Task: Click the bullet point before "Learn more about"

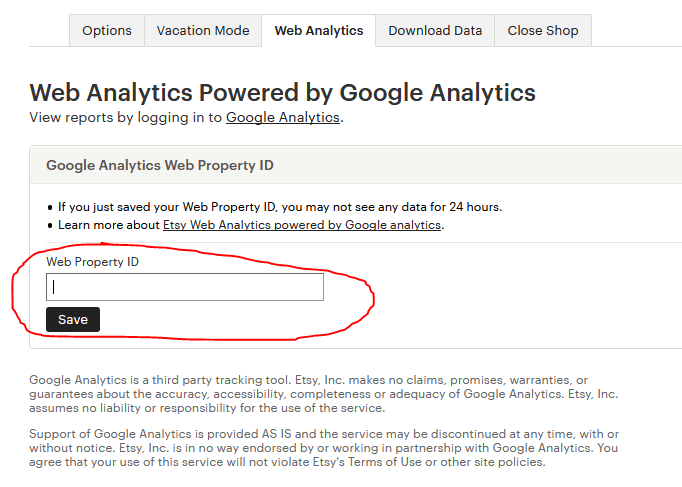Action: tap(50, 225)
